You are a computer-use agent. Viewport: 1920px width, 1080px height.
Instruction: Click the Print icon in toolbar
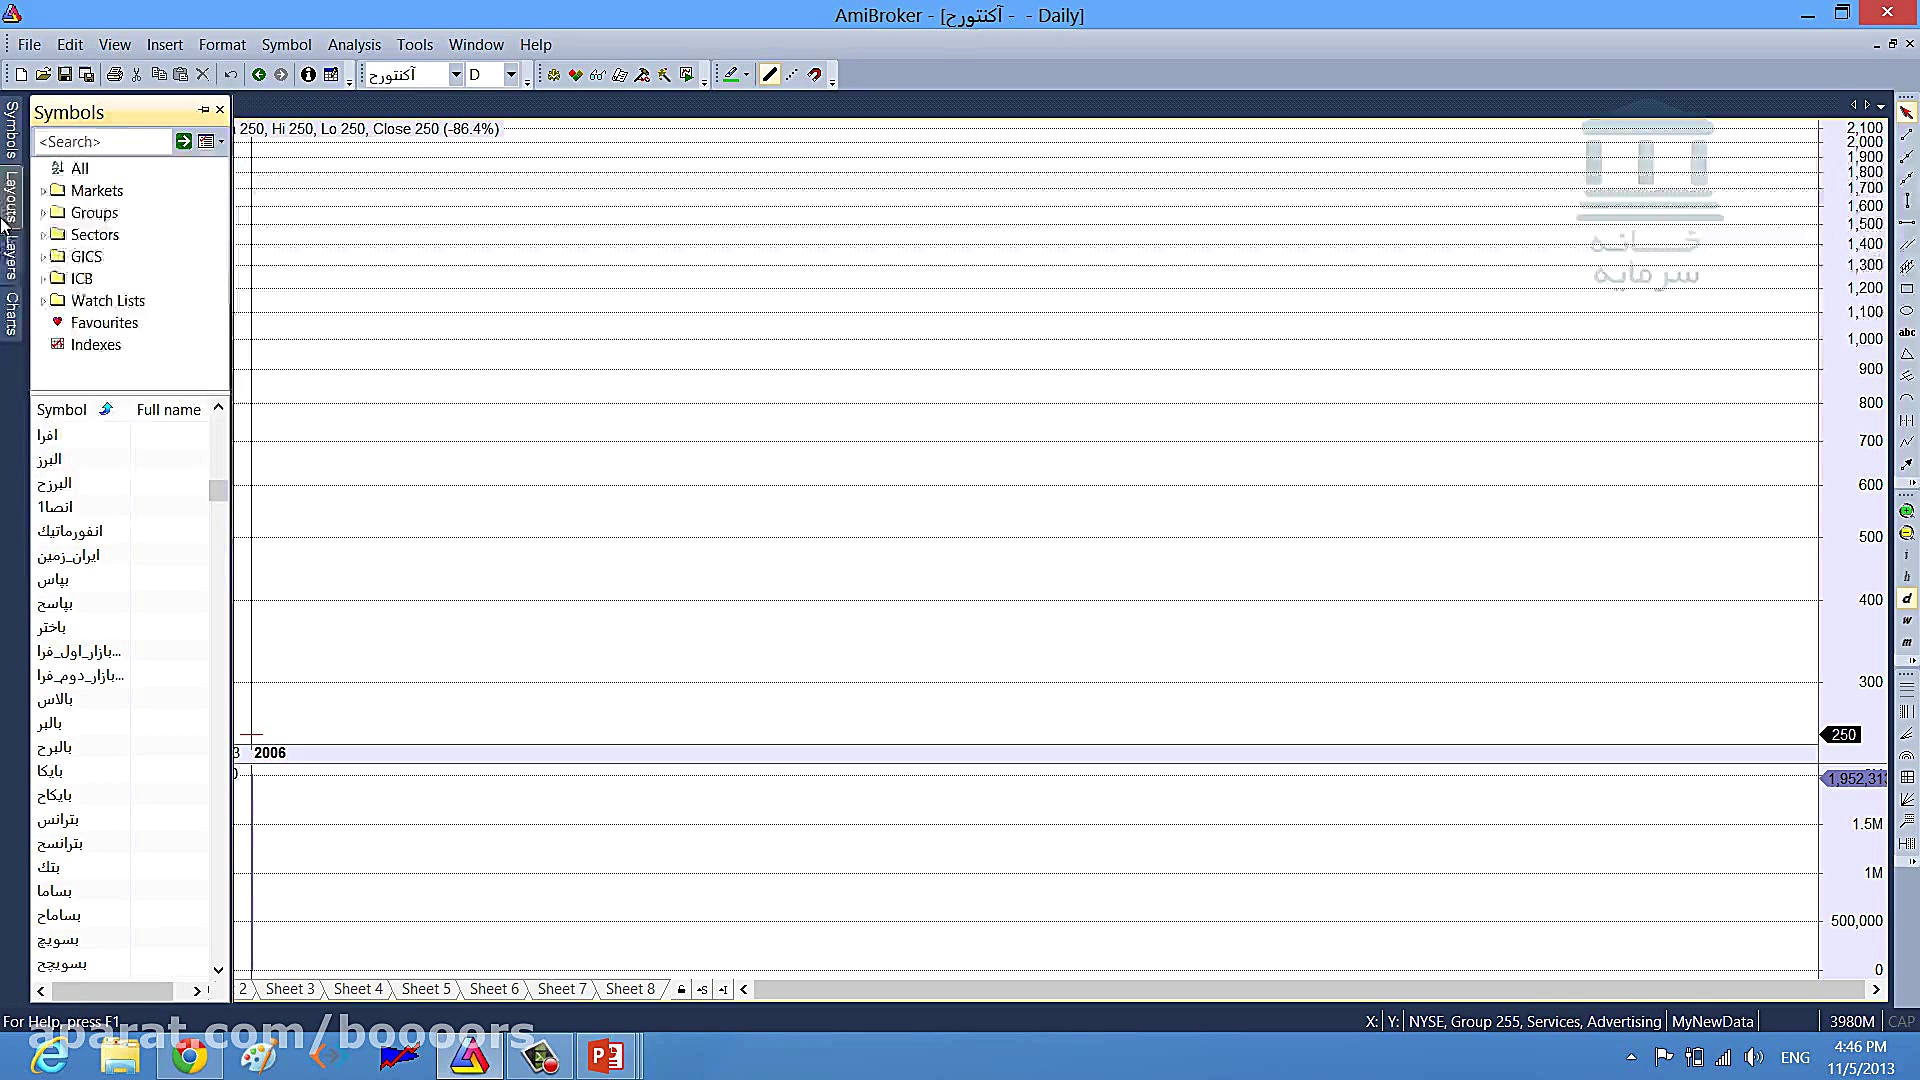[x=115, y=75]
